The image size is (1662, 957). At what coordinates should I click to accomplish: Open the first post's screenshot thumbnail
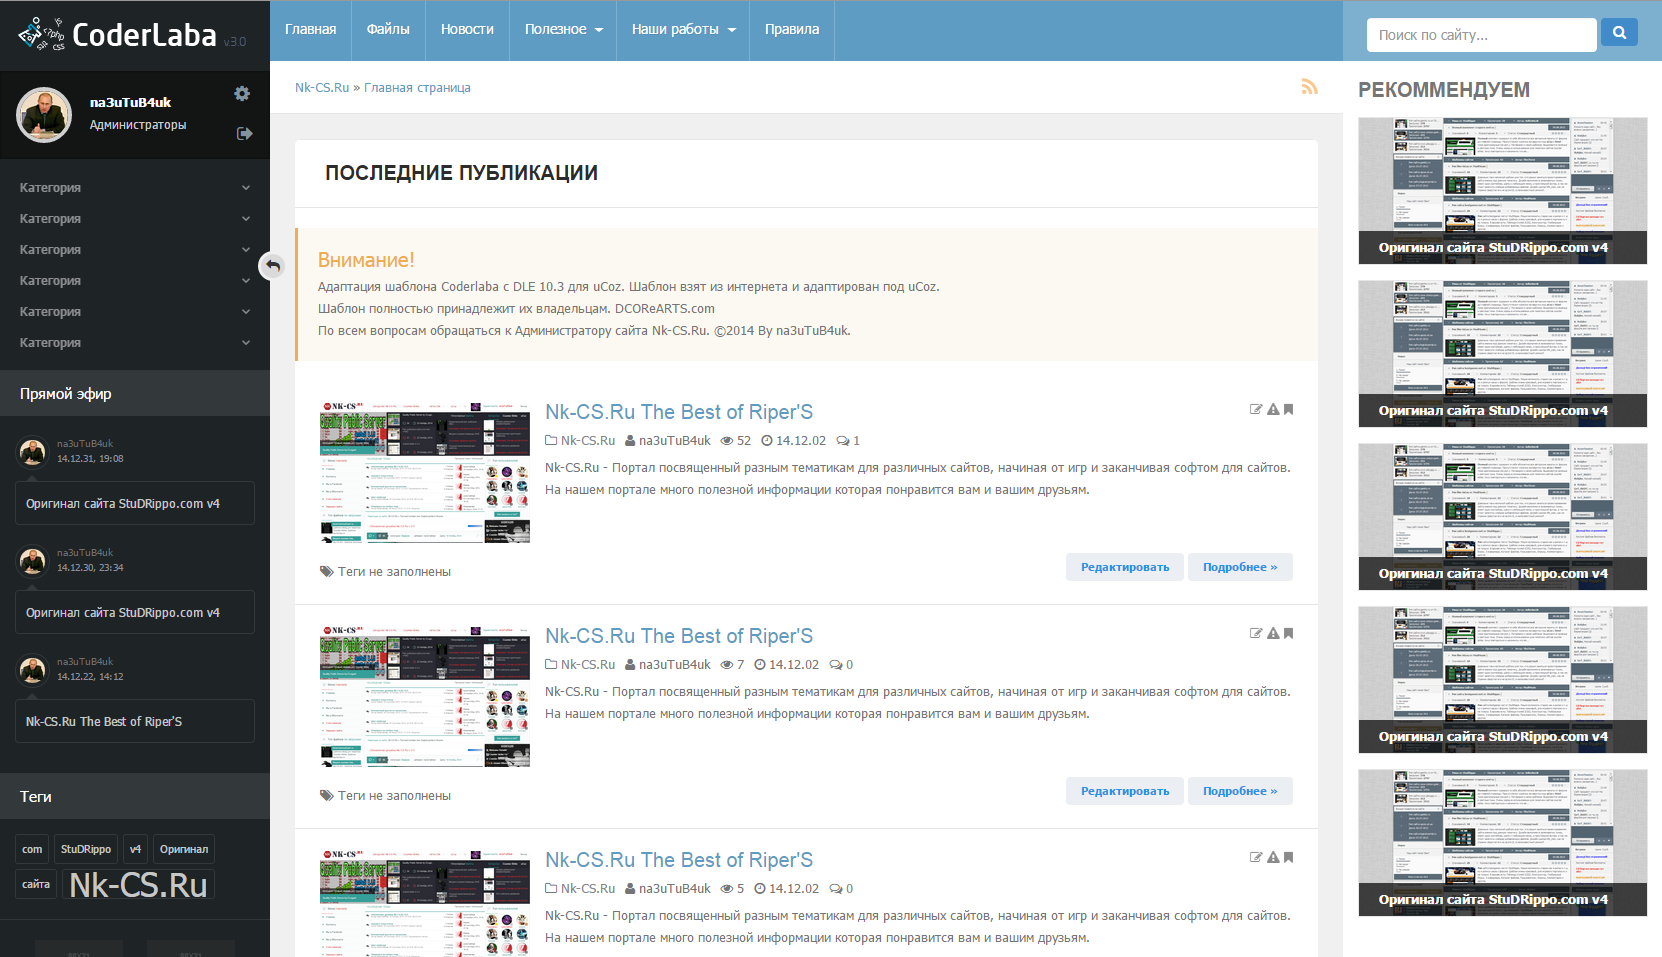425,472
